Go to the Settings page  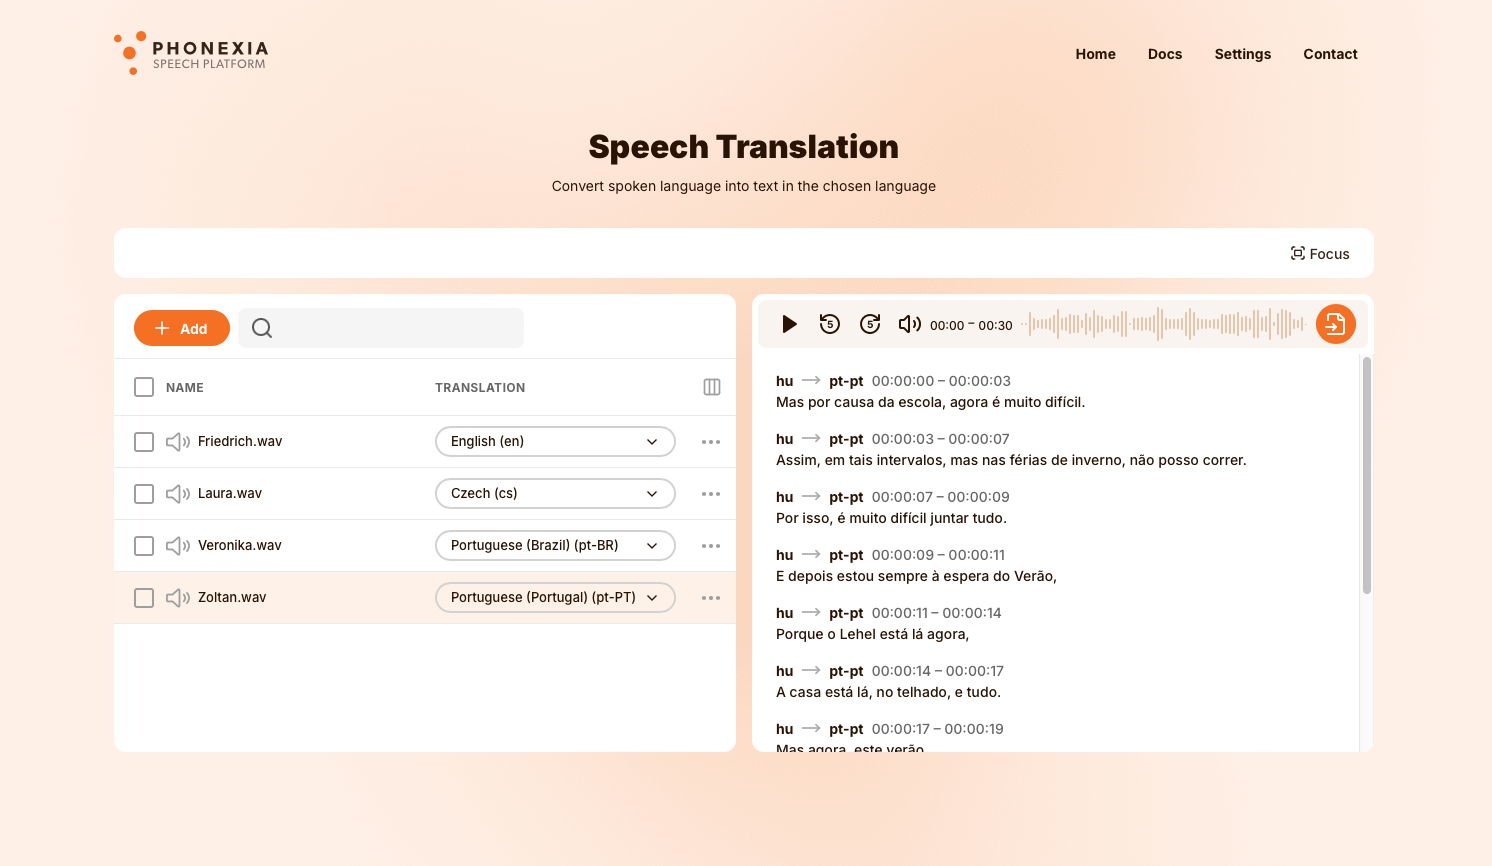[x=1242, y=54]
